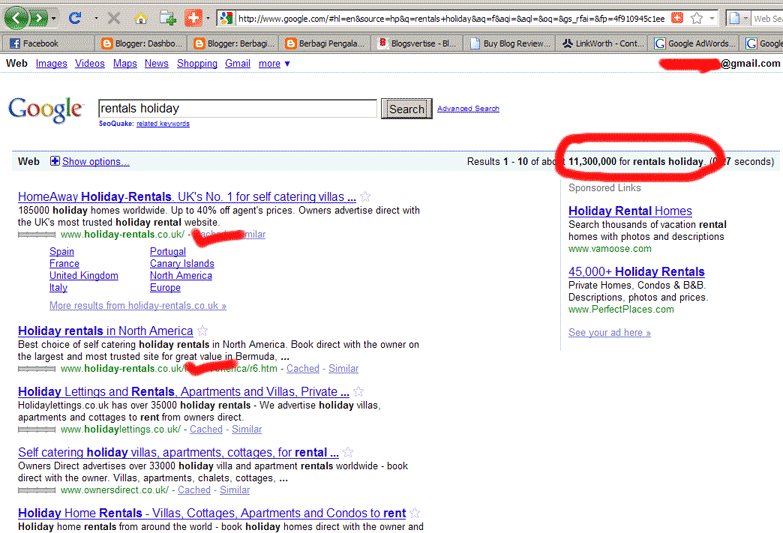The height and width of the screenshot is (533, 783).
Task: Star the 'Holiday rentals in North America' result
Action: [x=202, y=330]
